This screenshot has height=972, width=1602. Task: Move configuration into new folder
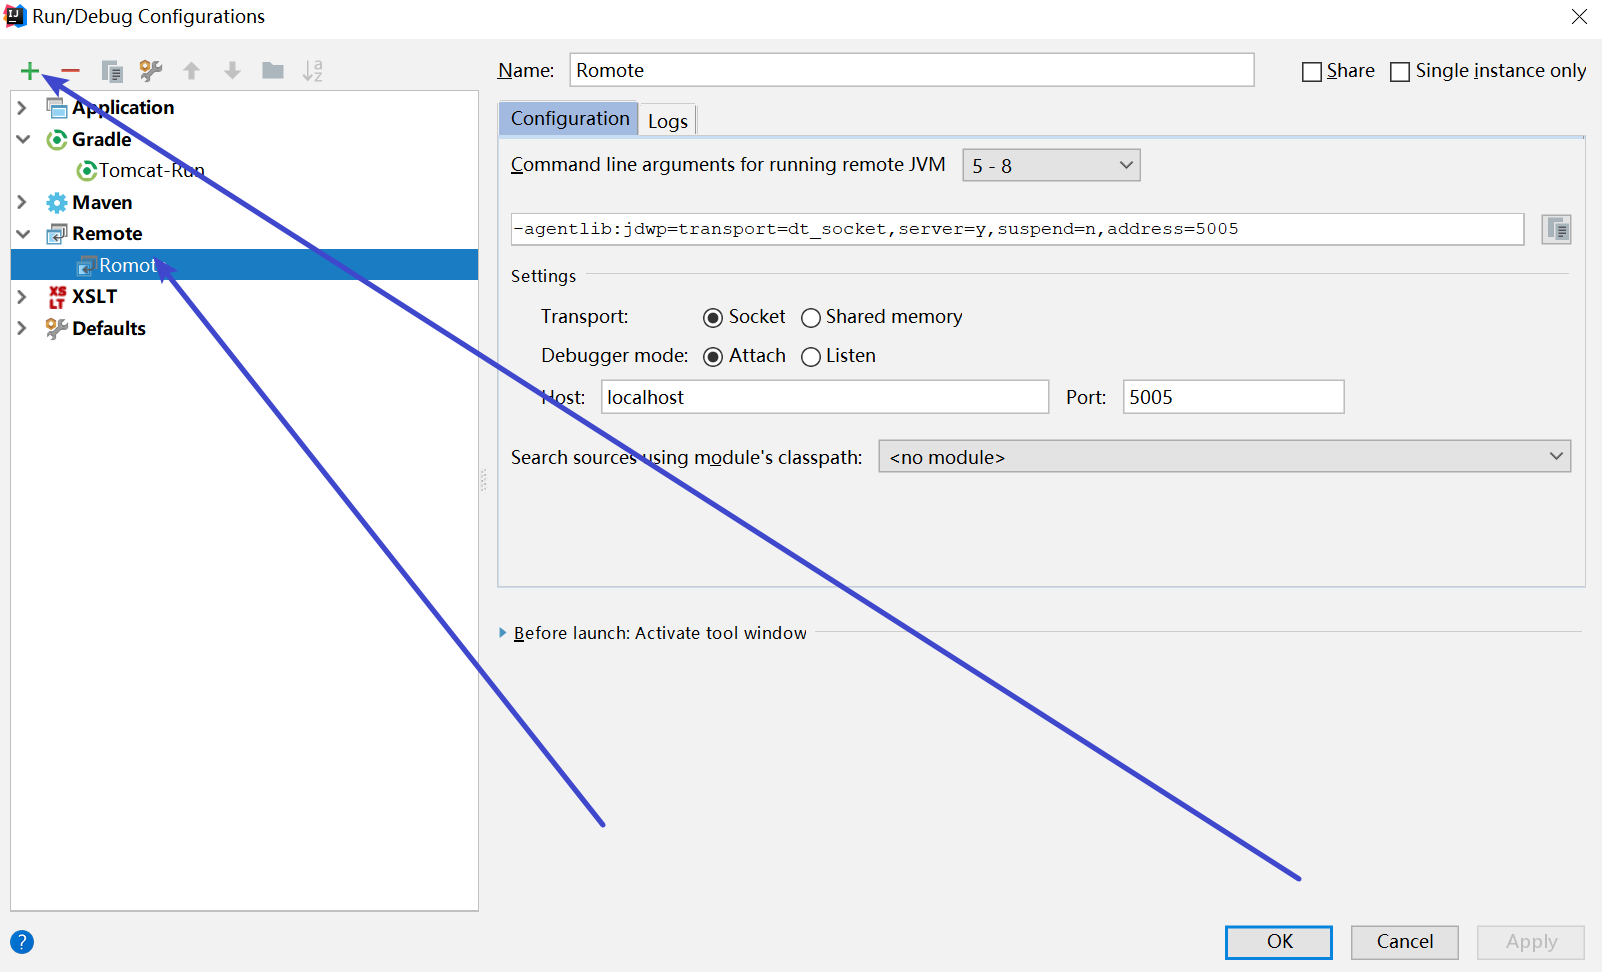(273, 71)
